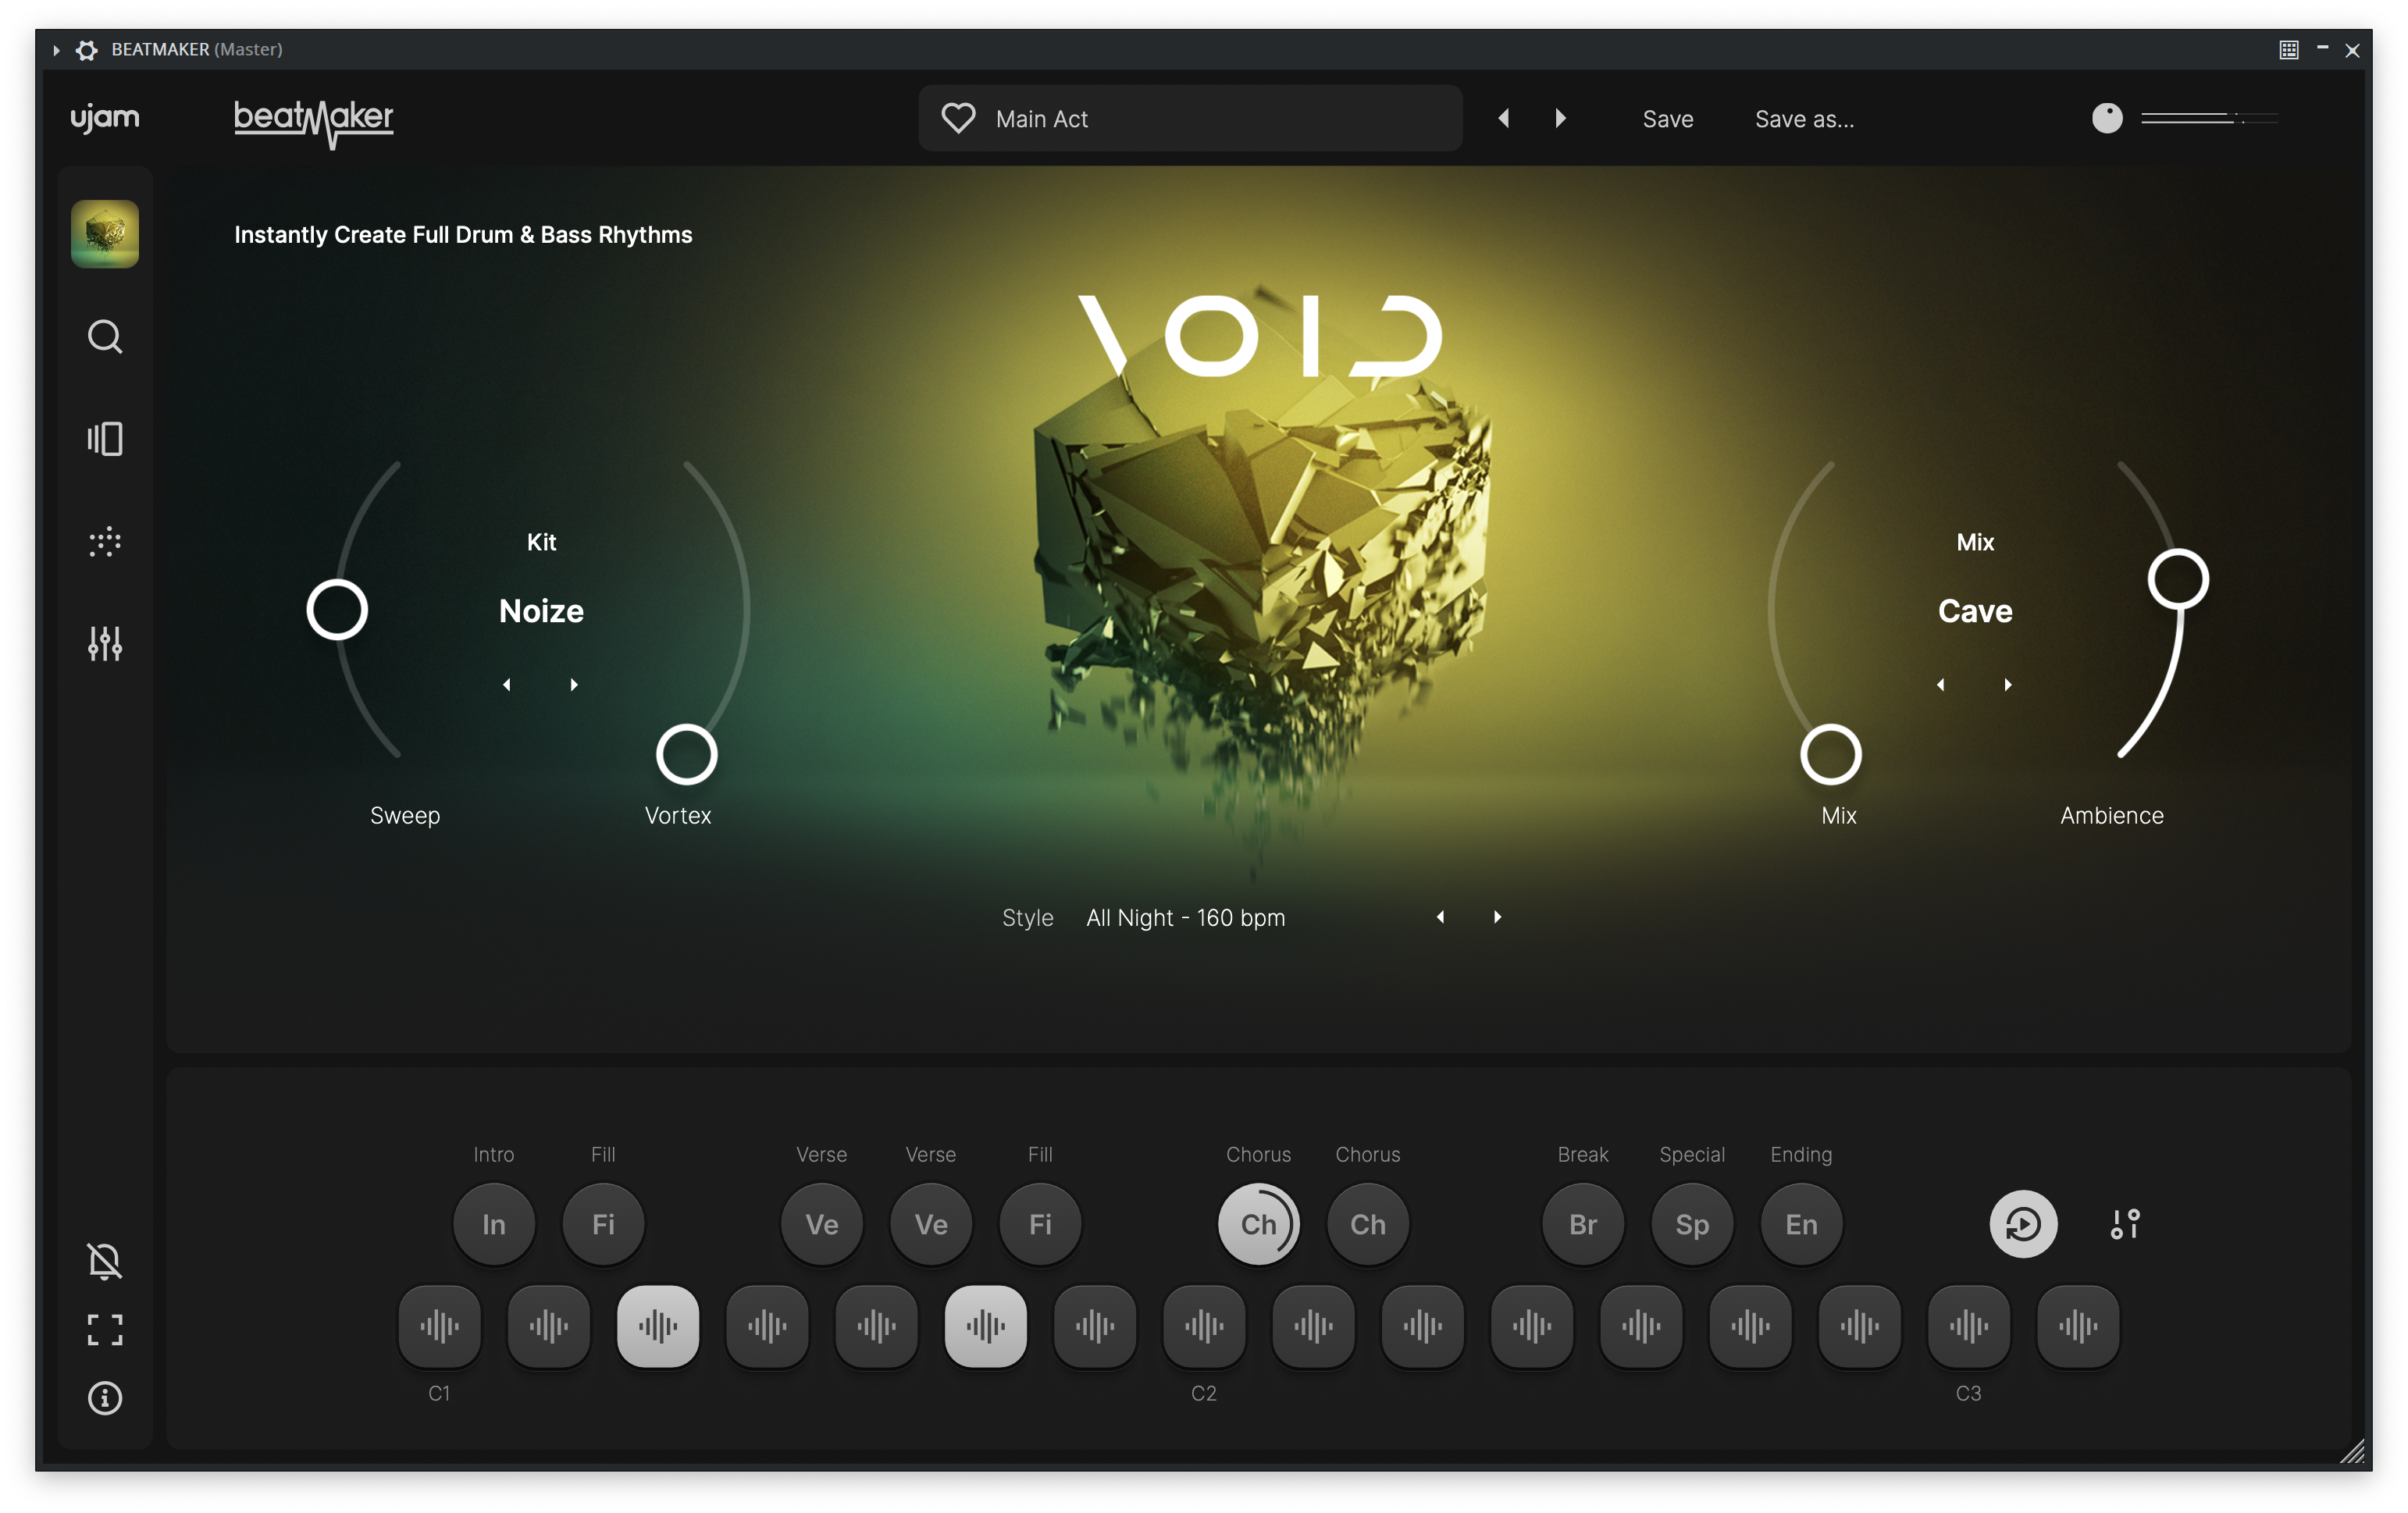
Task: Trigger the second Verse pad
Action: coord(931,1224)
